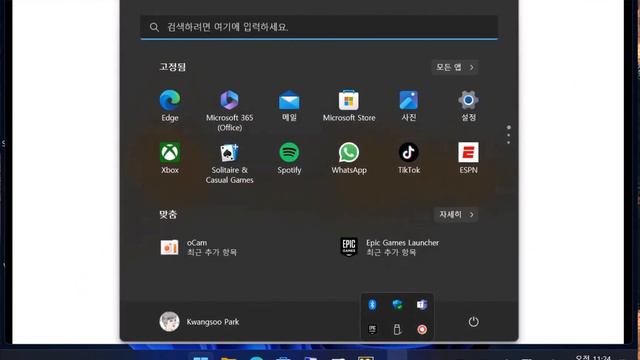The height and width of the screenshot is (360, 640).
Task: Open Windows Security tray icon
Action: [397, 304]
